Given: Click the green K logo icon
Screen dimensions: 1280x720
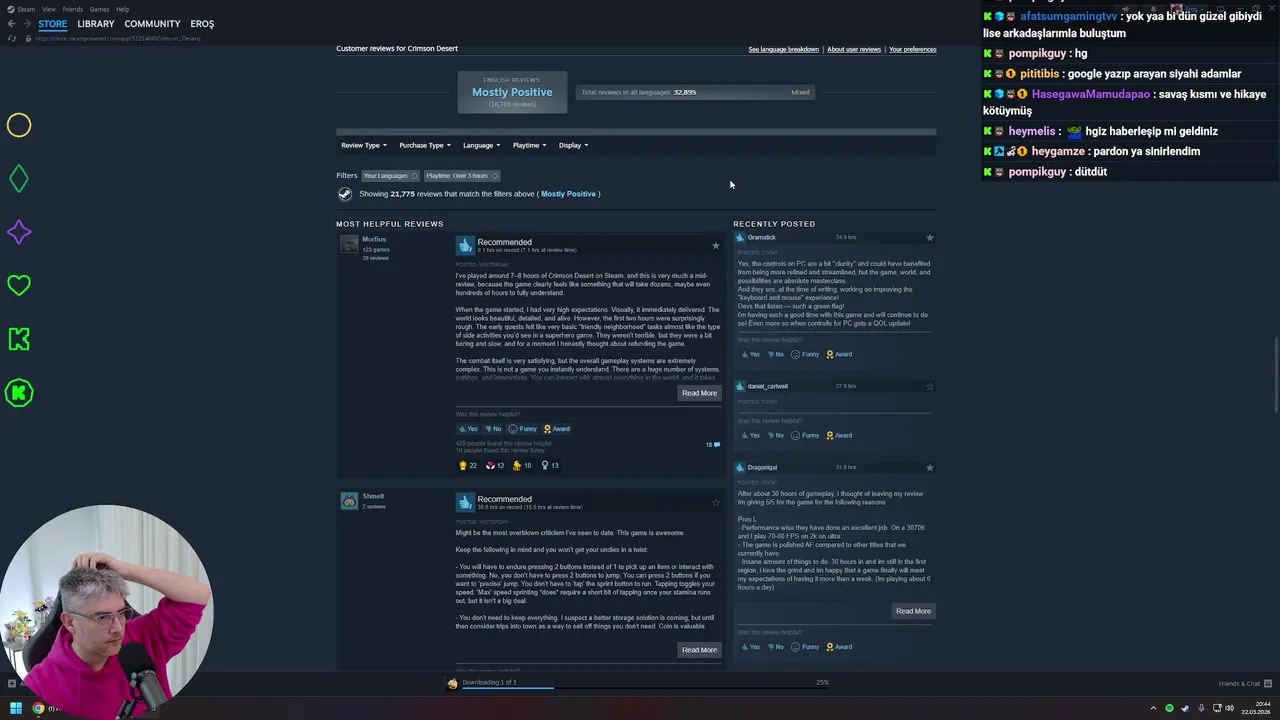Looking at the screenshot, I should (x=19, y=339).
